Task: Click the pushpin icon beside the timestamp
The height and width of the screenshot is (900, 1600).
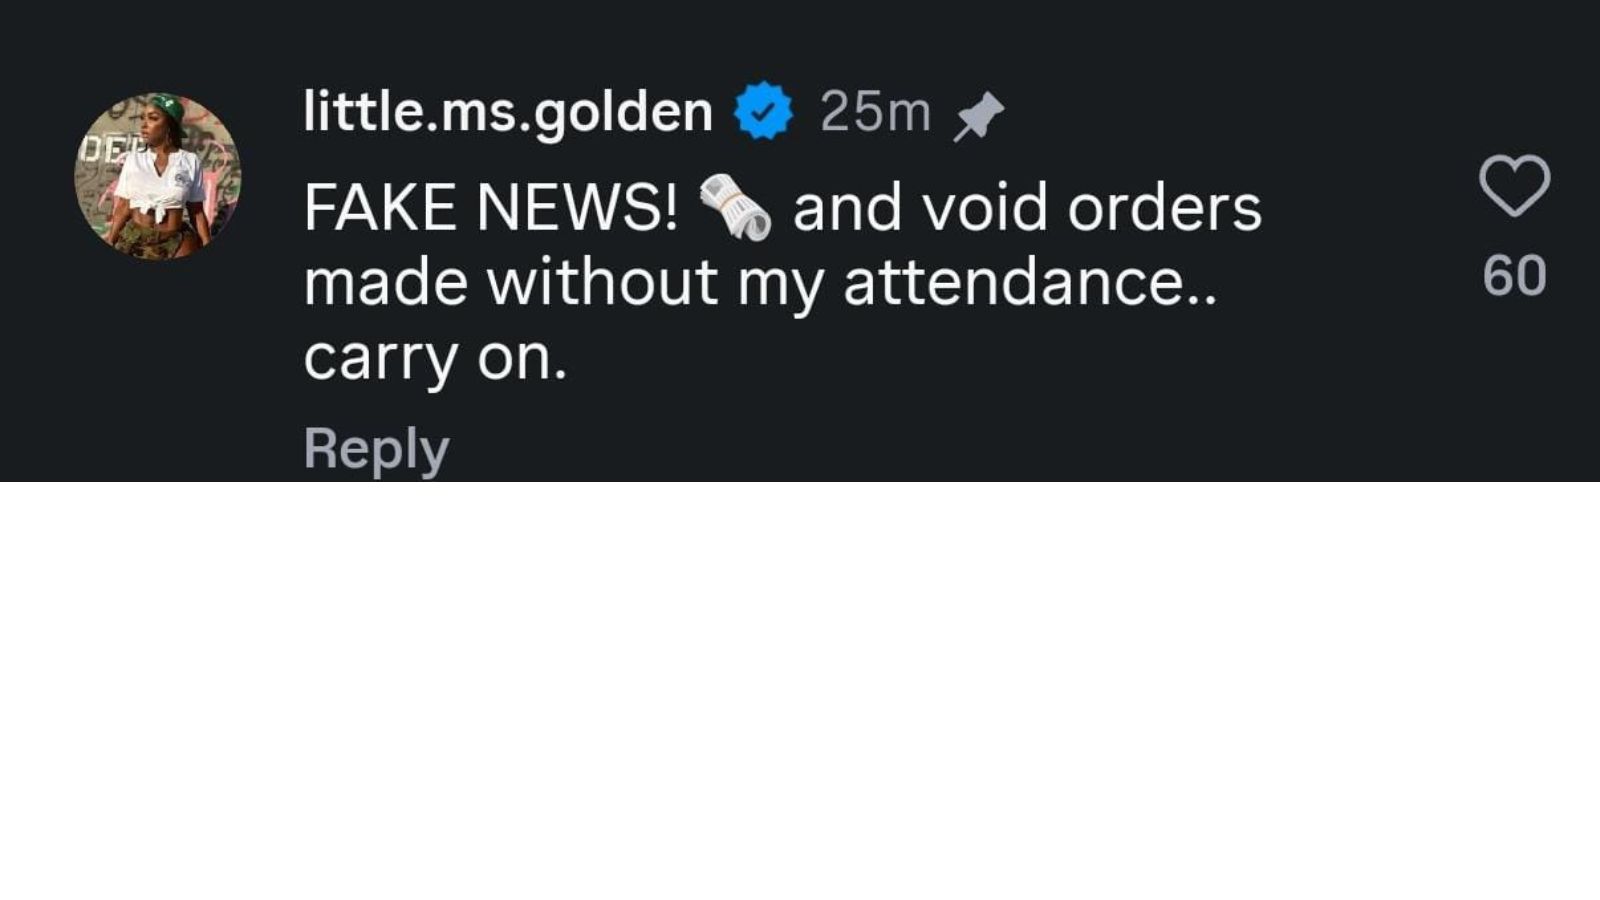Action: (978, 117)
